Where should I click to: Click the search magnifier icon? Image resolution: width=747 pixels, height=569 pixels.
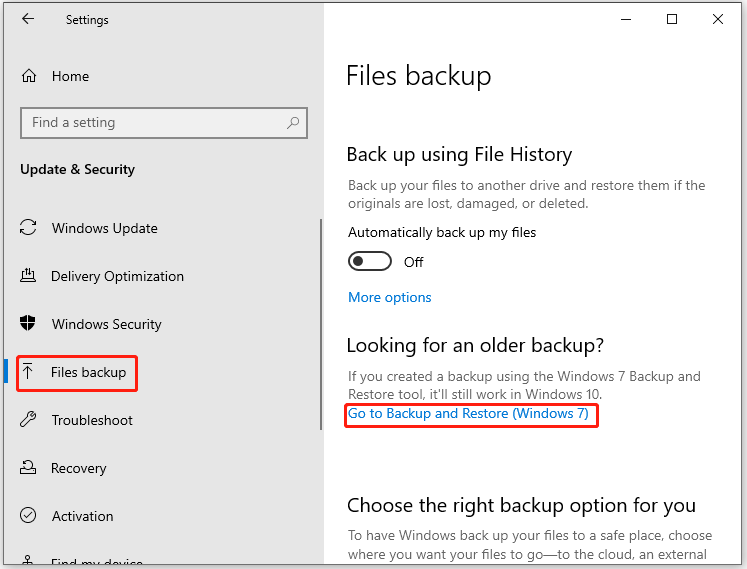coord(293,123)
